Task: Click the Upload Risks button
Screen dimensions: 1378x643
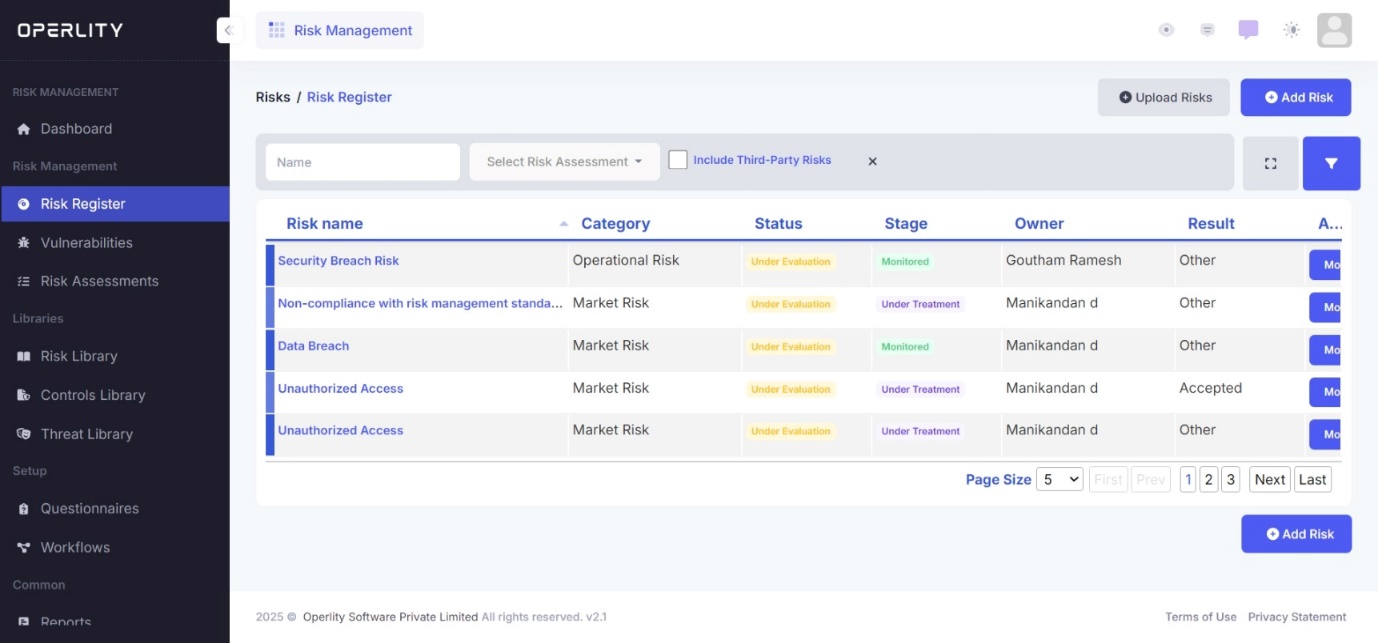Action: pyautogui.click(x=1165, y=97)
